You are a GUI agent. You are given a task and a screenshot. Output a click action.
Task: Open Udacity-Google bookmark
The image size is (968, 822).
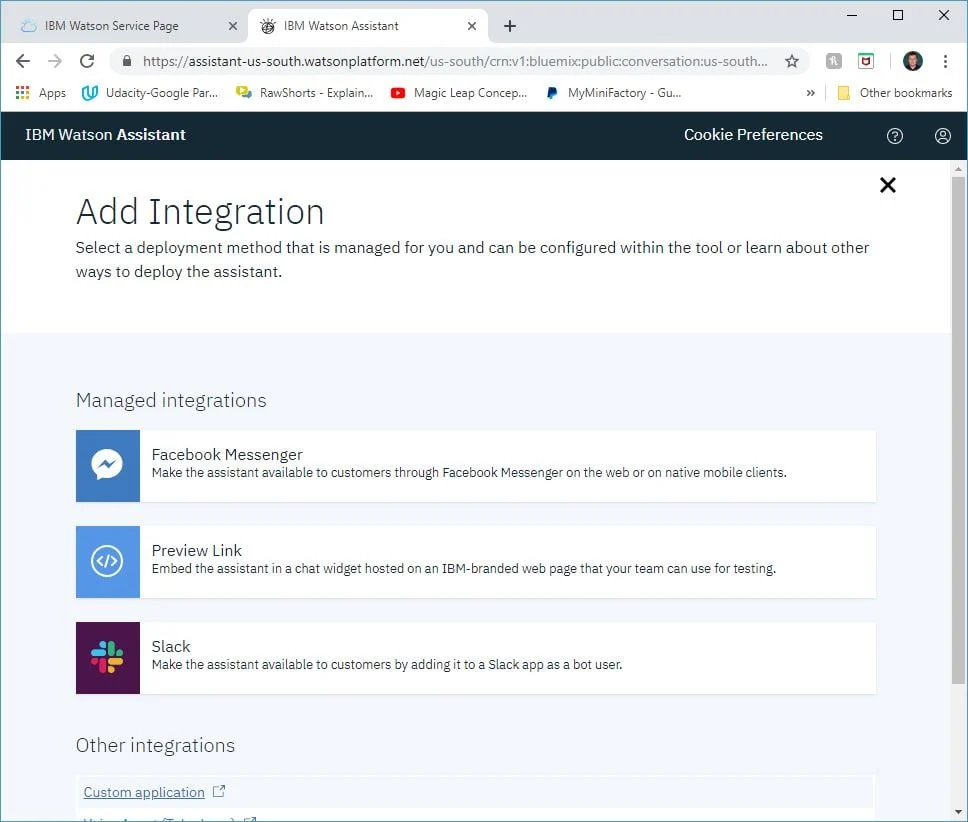(x=150, y=93)
